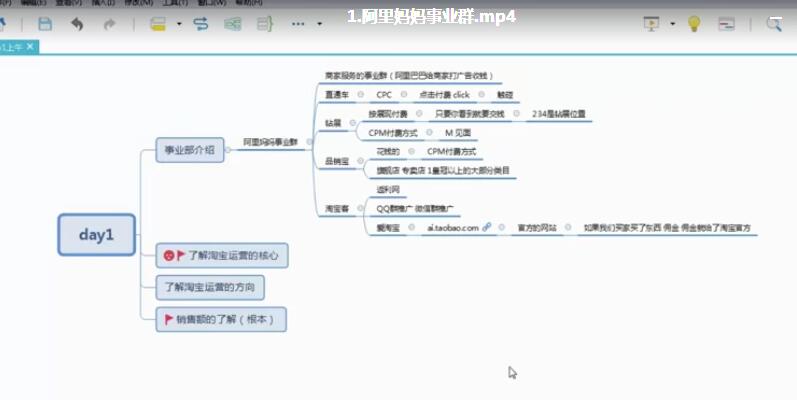Click the yellow lightbulb brainstorm icon
The height and width of the screenshot is (400, 797).
click(694, 23)
